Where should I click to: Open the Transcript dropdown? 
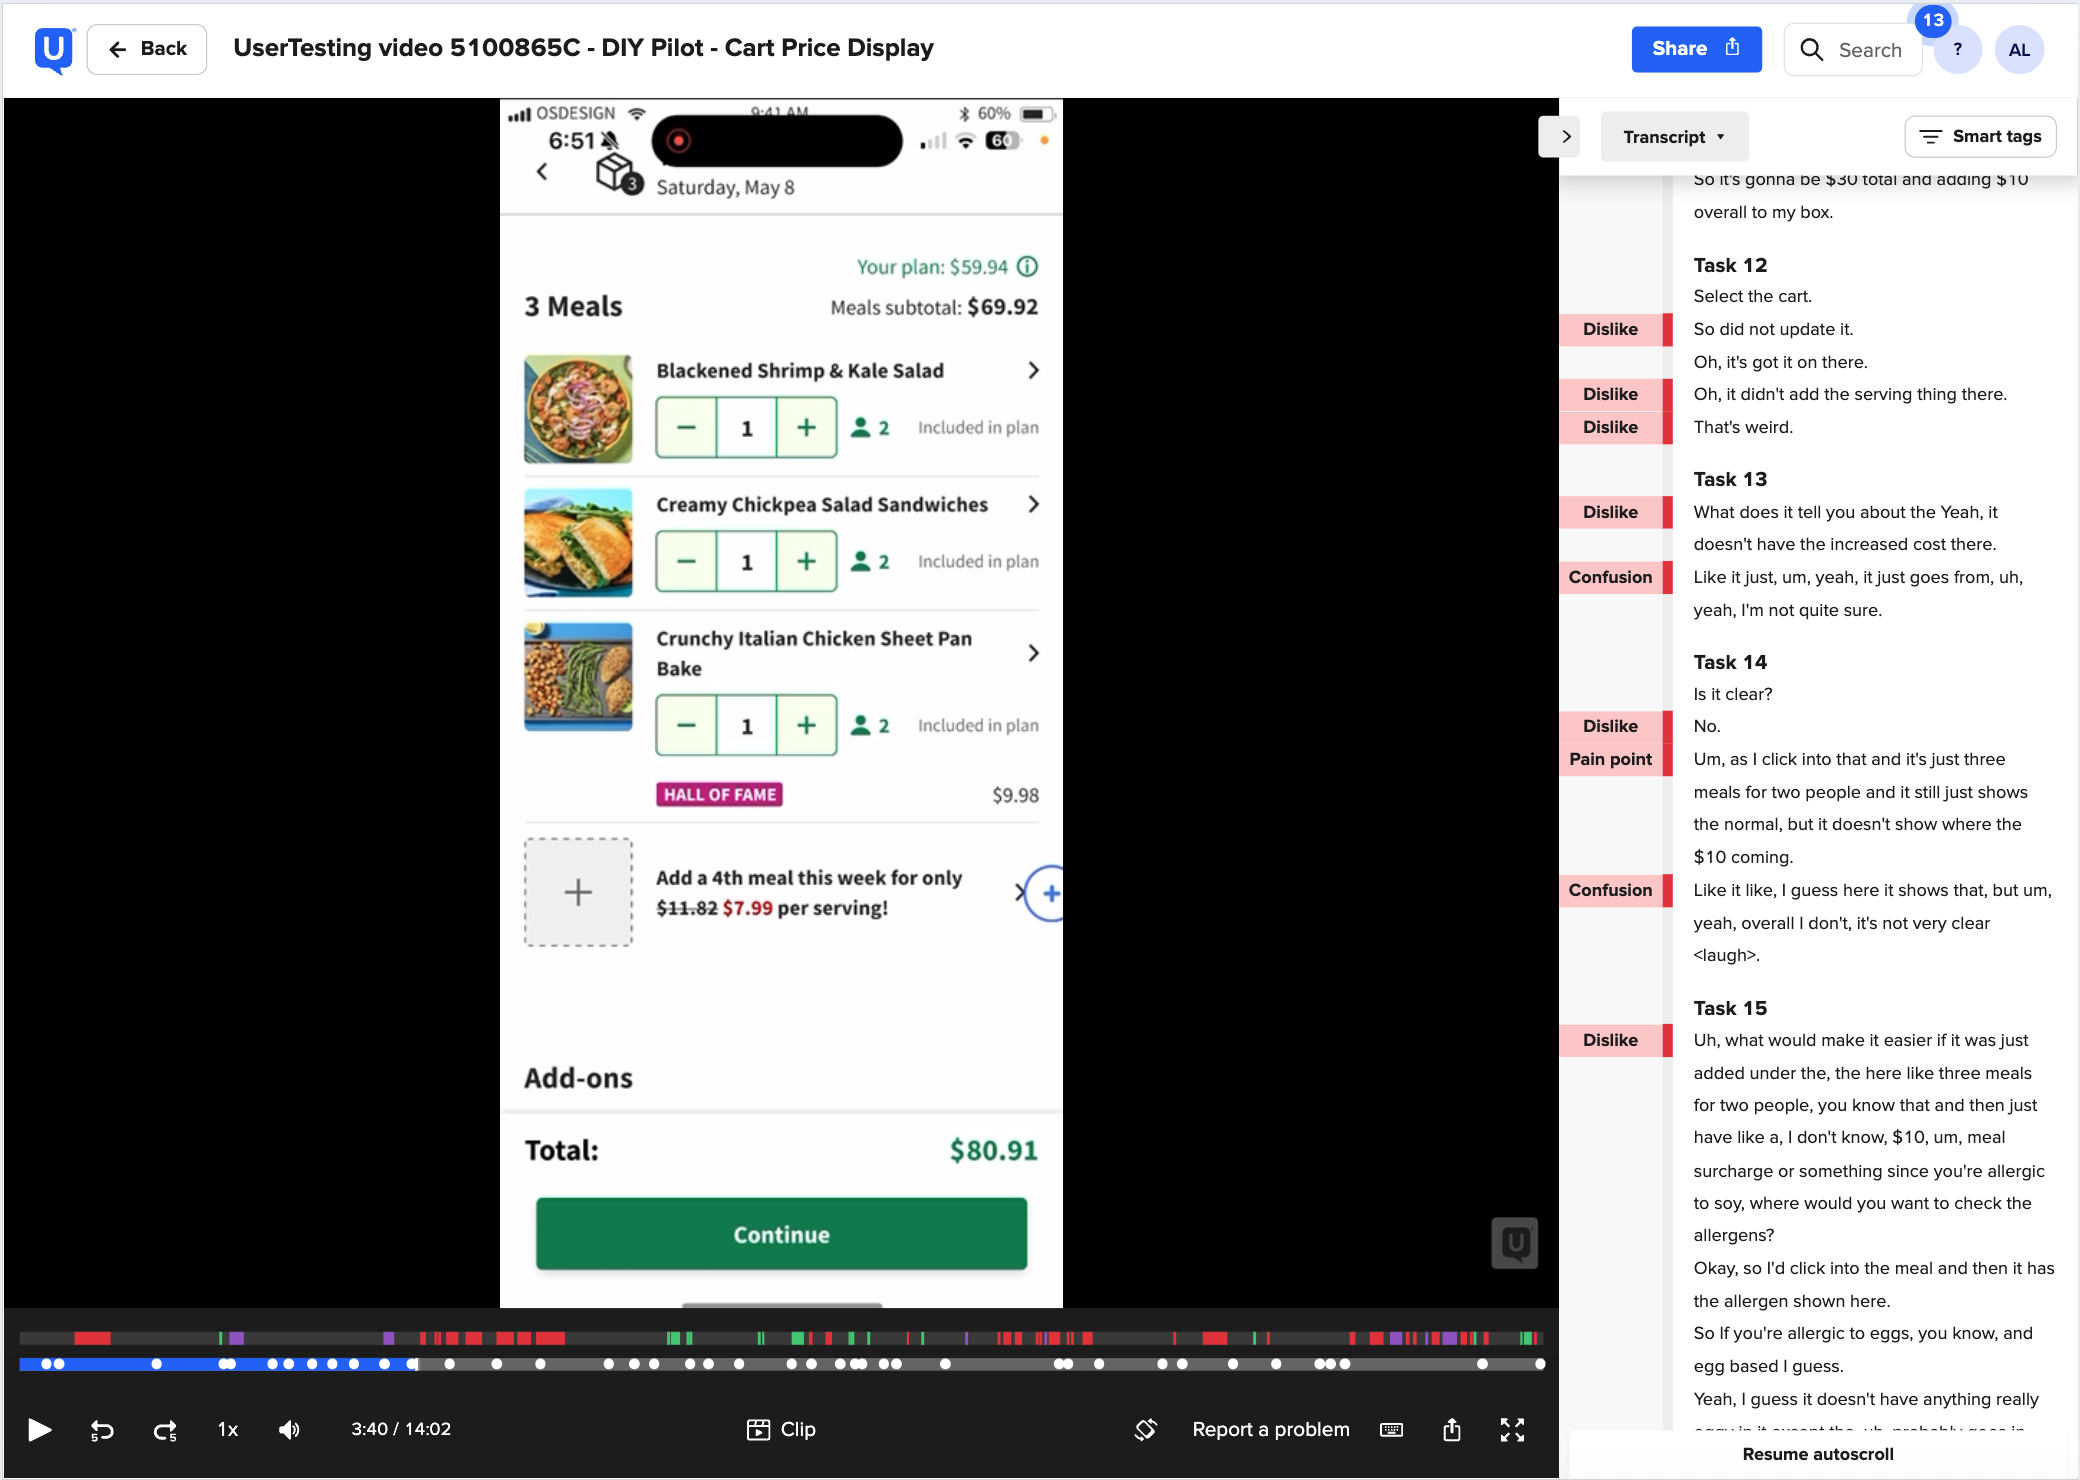click(1673, 136)
